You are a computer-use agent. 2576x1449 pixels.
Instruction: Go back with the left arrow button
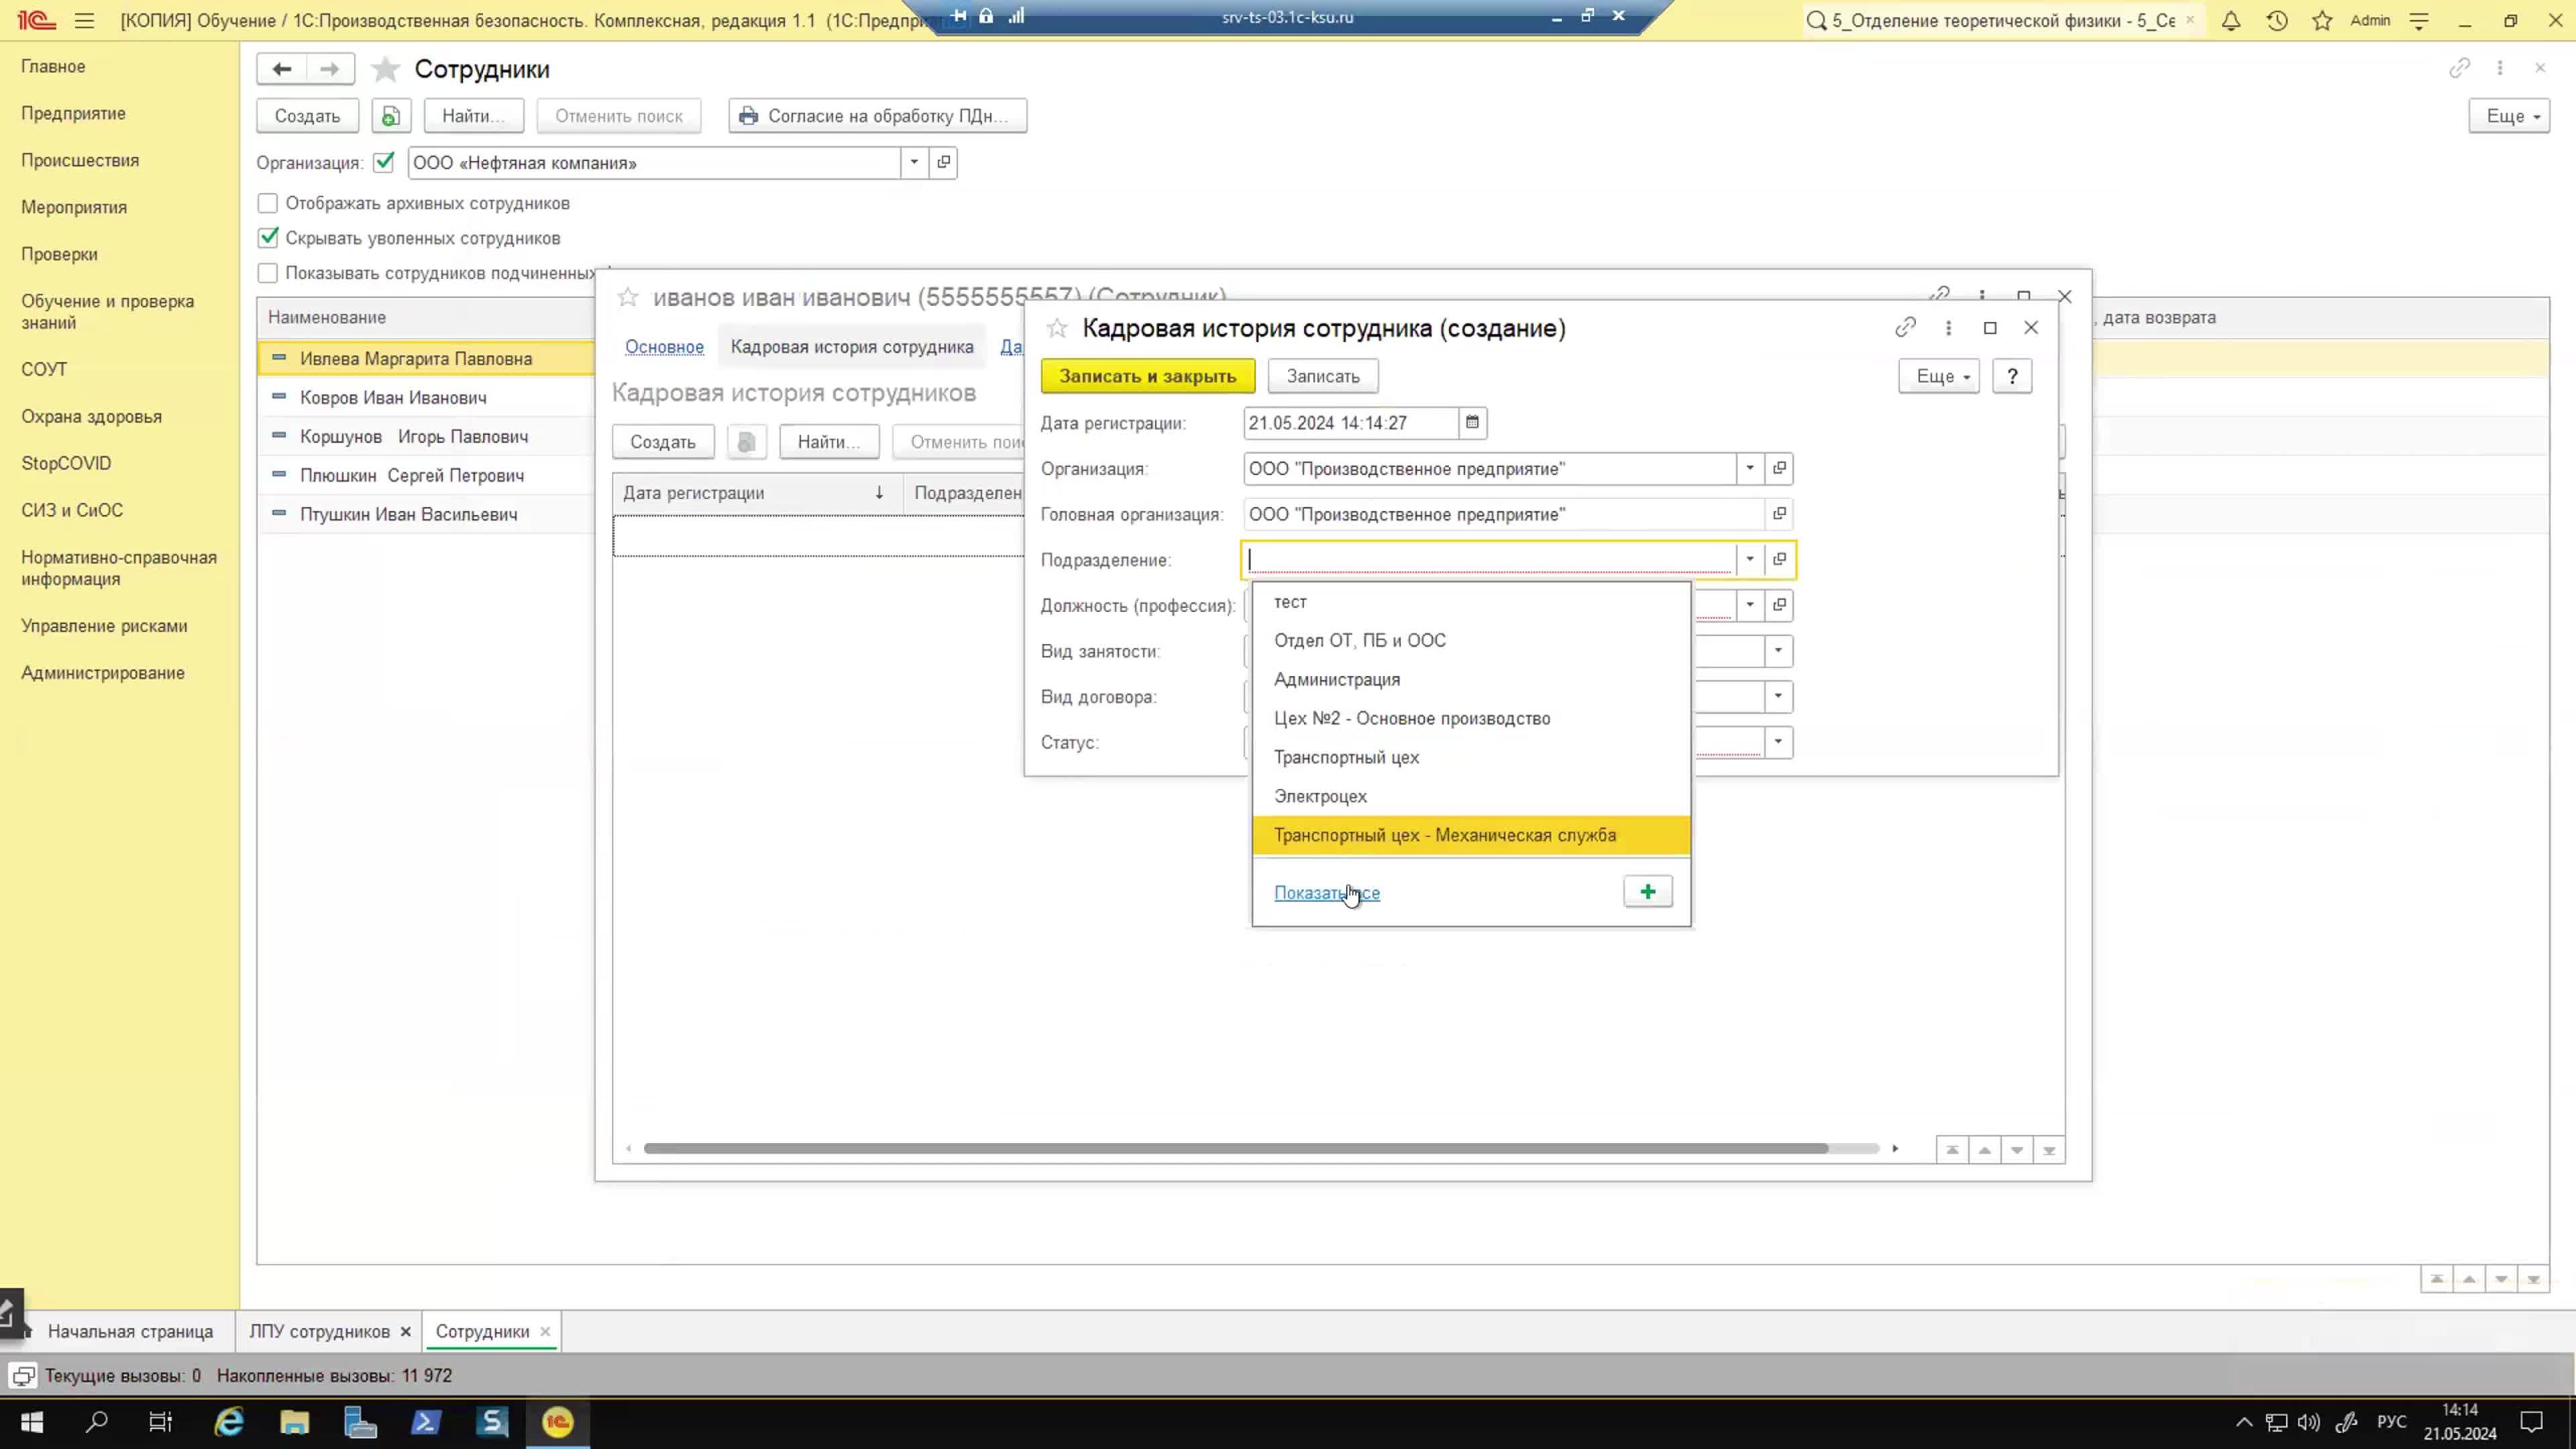pyautogui.click(x=282, y=69)
